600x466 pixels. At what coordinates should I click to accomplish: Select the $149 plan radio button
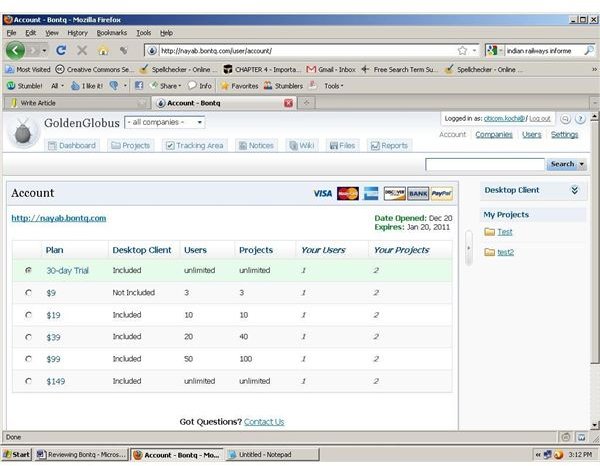click(28, 381)
